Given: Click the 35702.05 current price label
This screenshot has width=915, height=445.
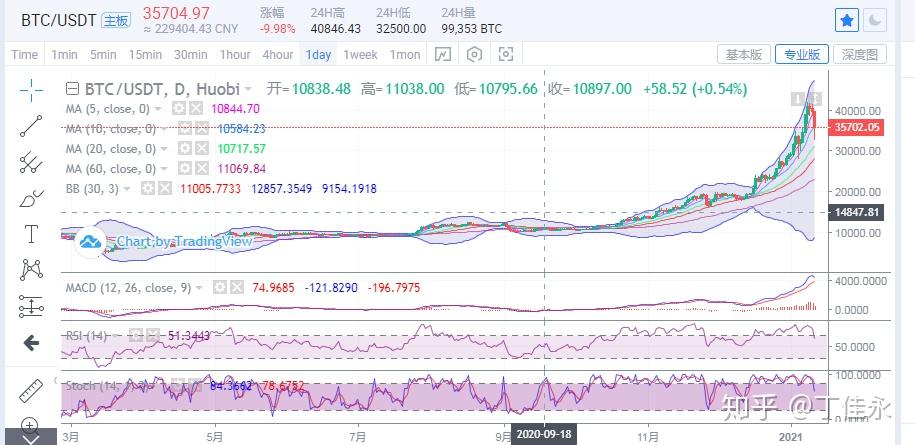Looking at the screenshot, I should [x=857, y=127].
